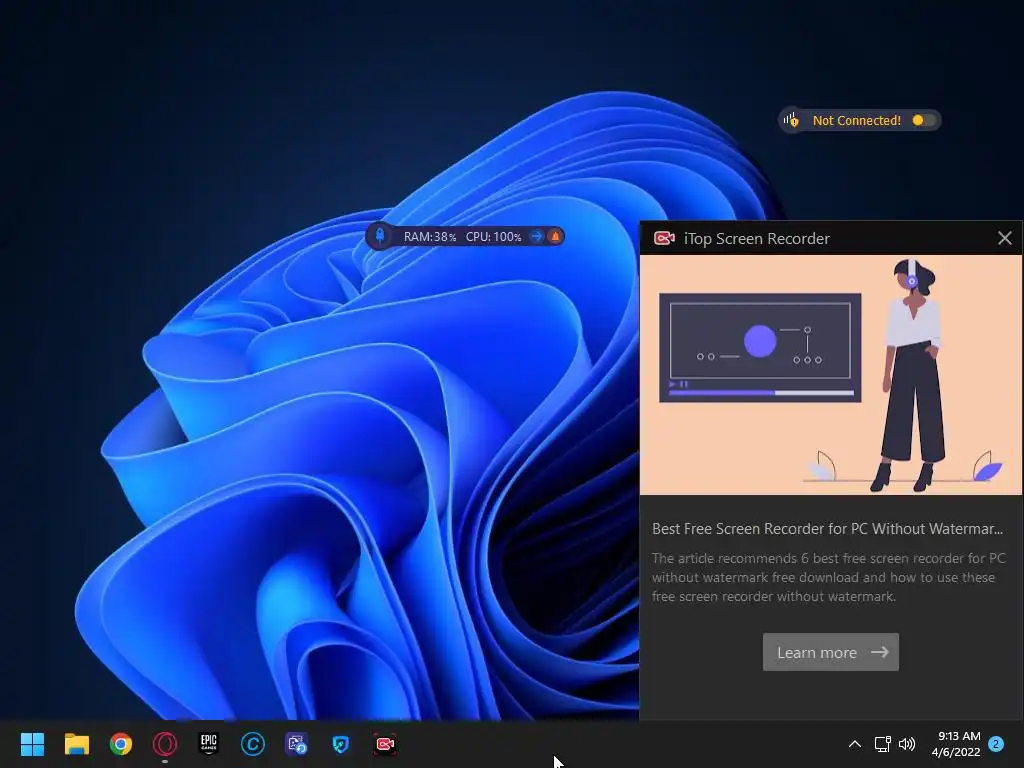Viewport: 1024px width, 768px height.
Task: Open the purple data recovery taskbar app
Action: coord(296,744)
